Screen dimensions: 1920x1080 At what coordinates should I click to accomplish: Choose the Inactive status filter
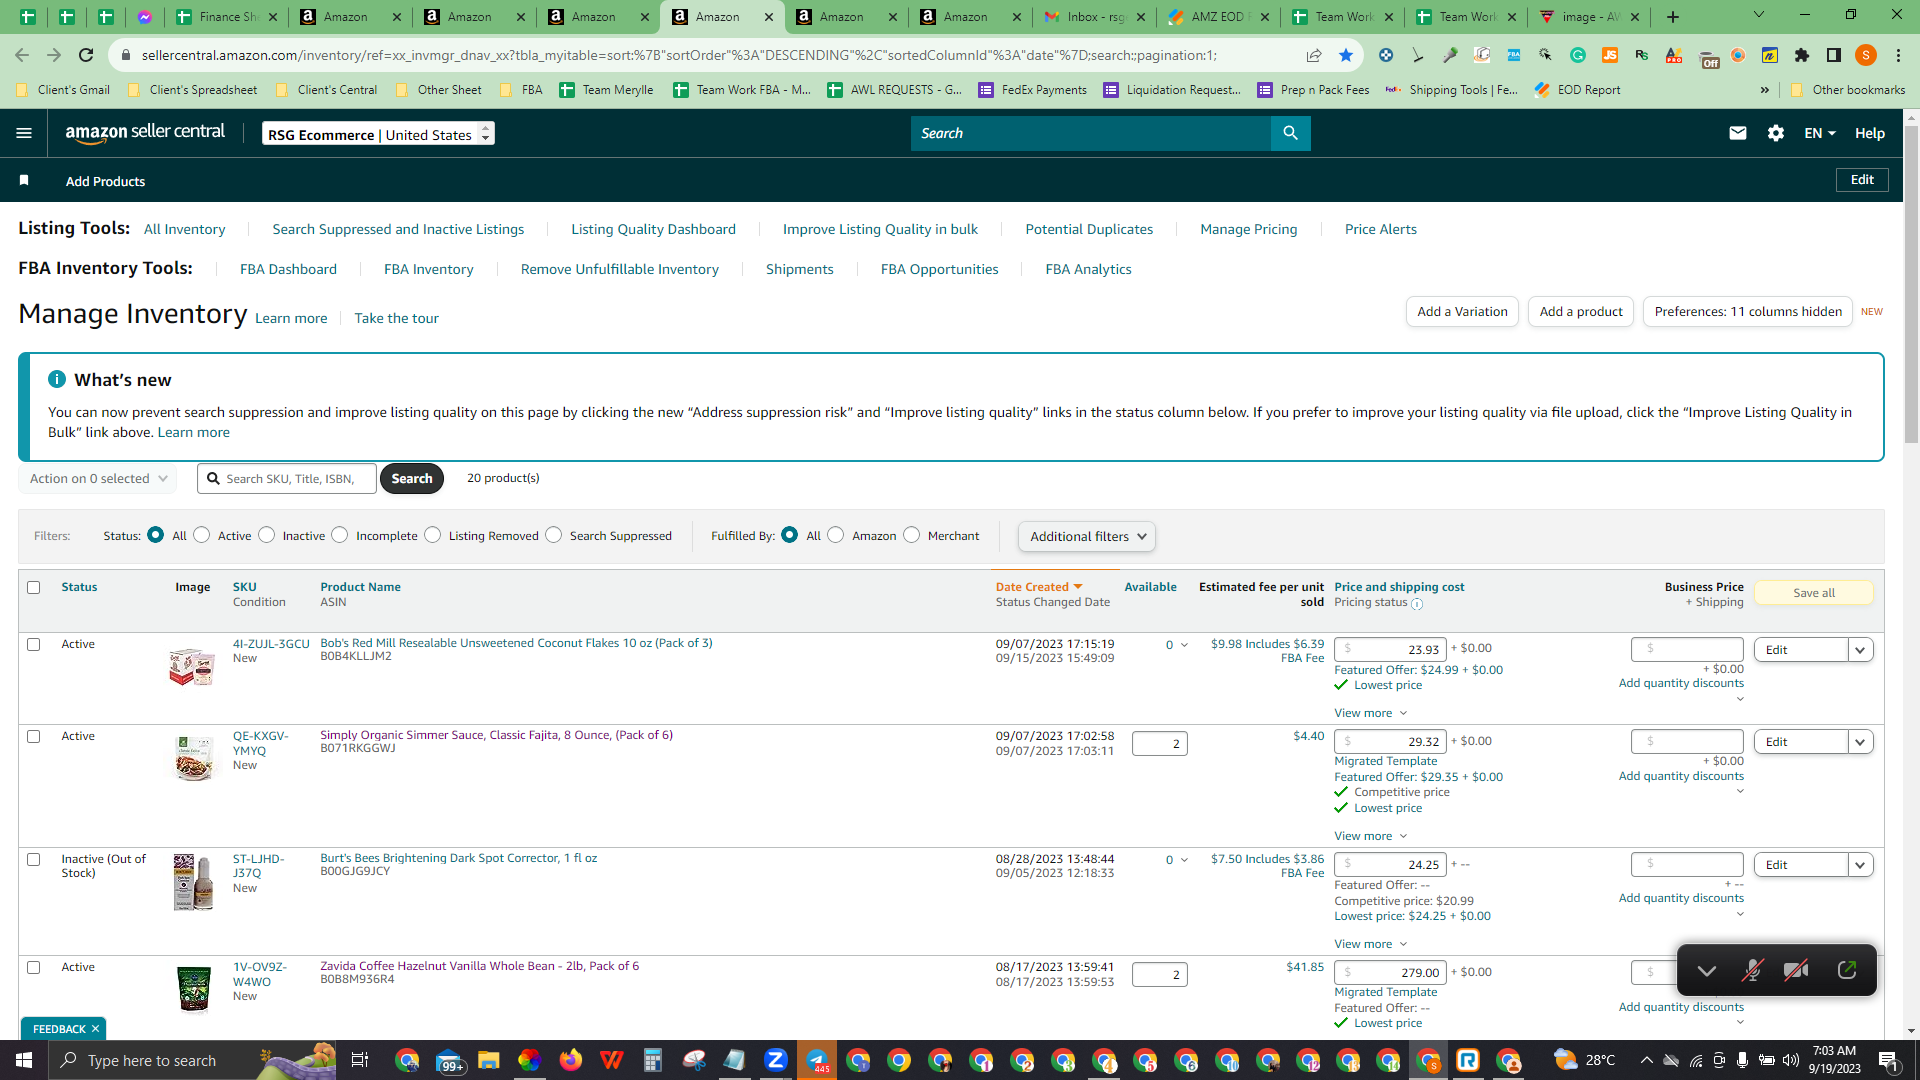tap(267, 535)
